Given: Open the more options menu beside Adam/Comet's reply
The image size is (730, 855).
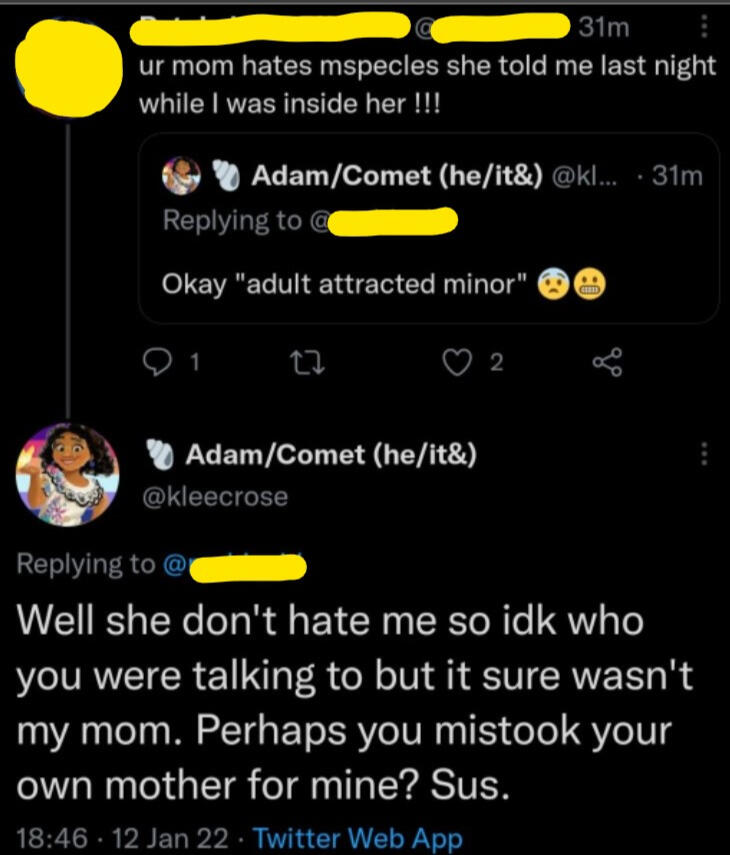Looking at the screenshot, I should (x=706, y=454).
